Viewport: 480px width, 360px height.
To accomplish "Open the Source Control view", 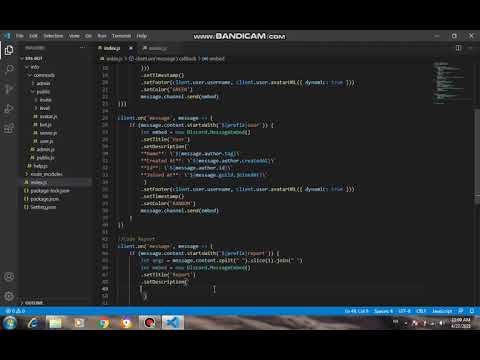I will (x=9, y=89).
